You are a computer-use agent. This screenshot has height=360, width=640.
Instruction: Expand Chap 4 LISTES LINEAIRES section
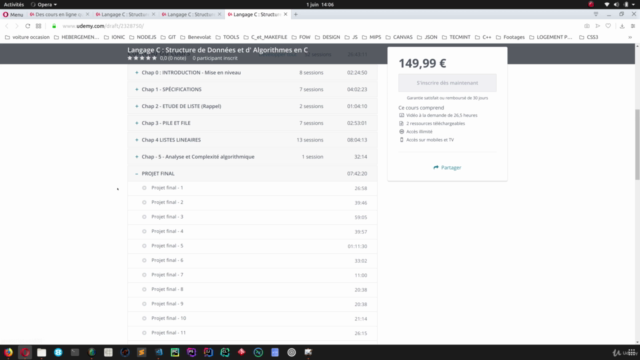point(252,140)
